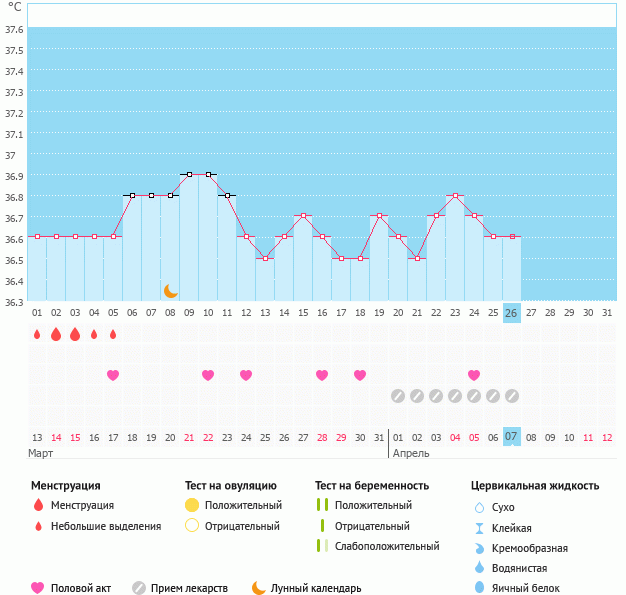Click the Половой акт legend heart icon
Image resolution: width=626 pixels, height=595 pixels.
[x=38, y=588]
